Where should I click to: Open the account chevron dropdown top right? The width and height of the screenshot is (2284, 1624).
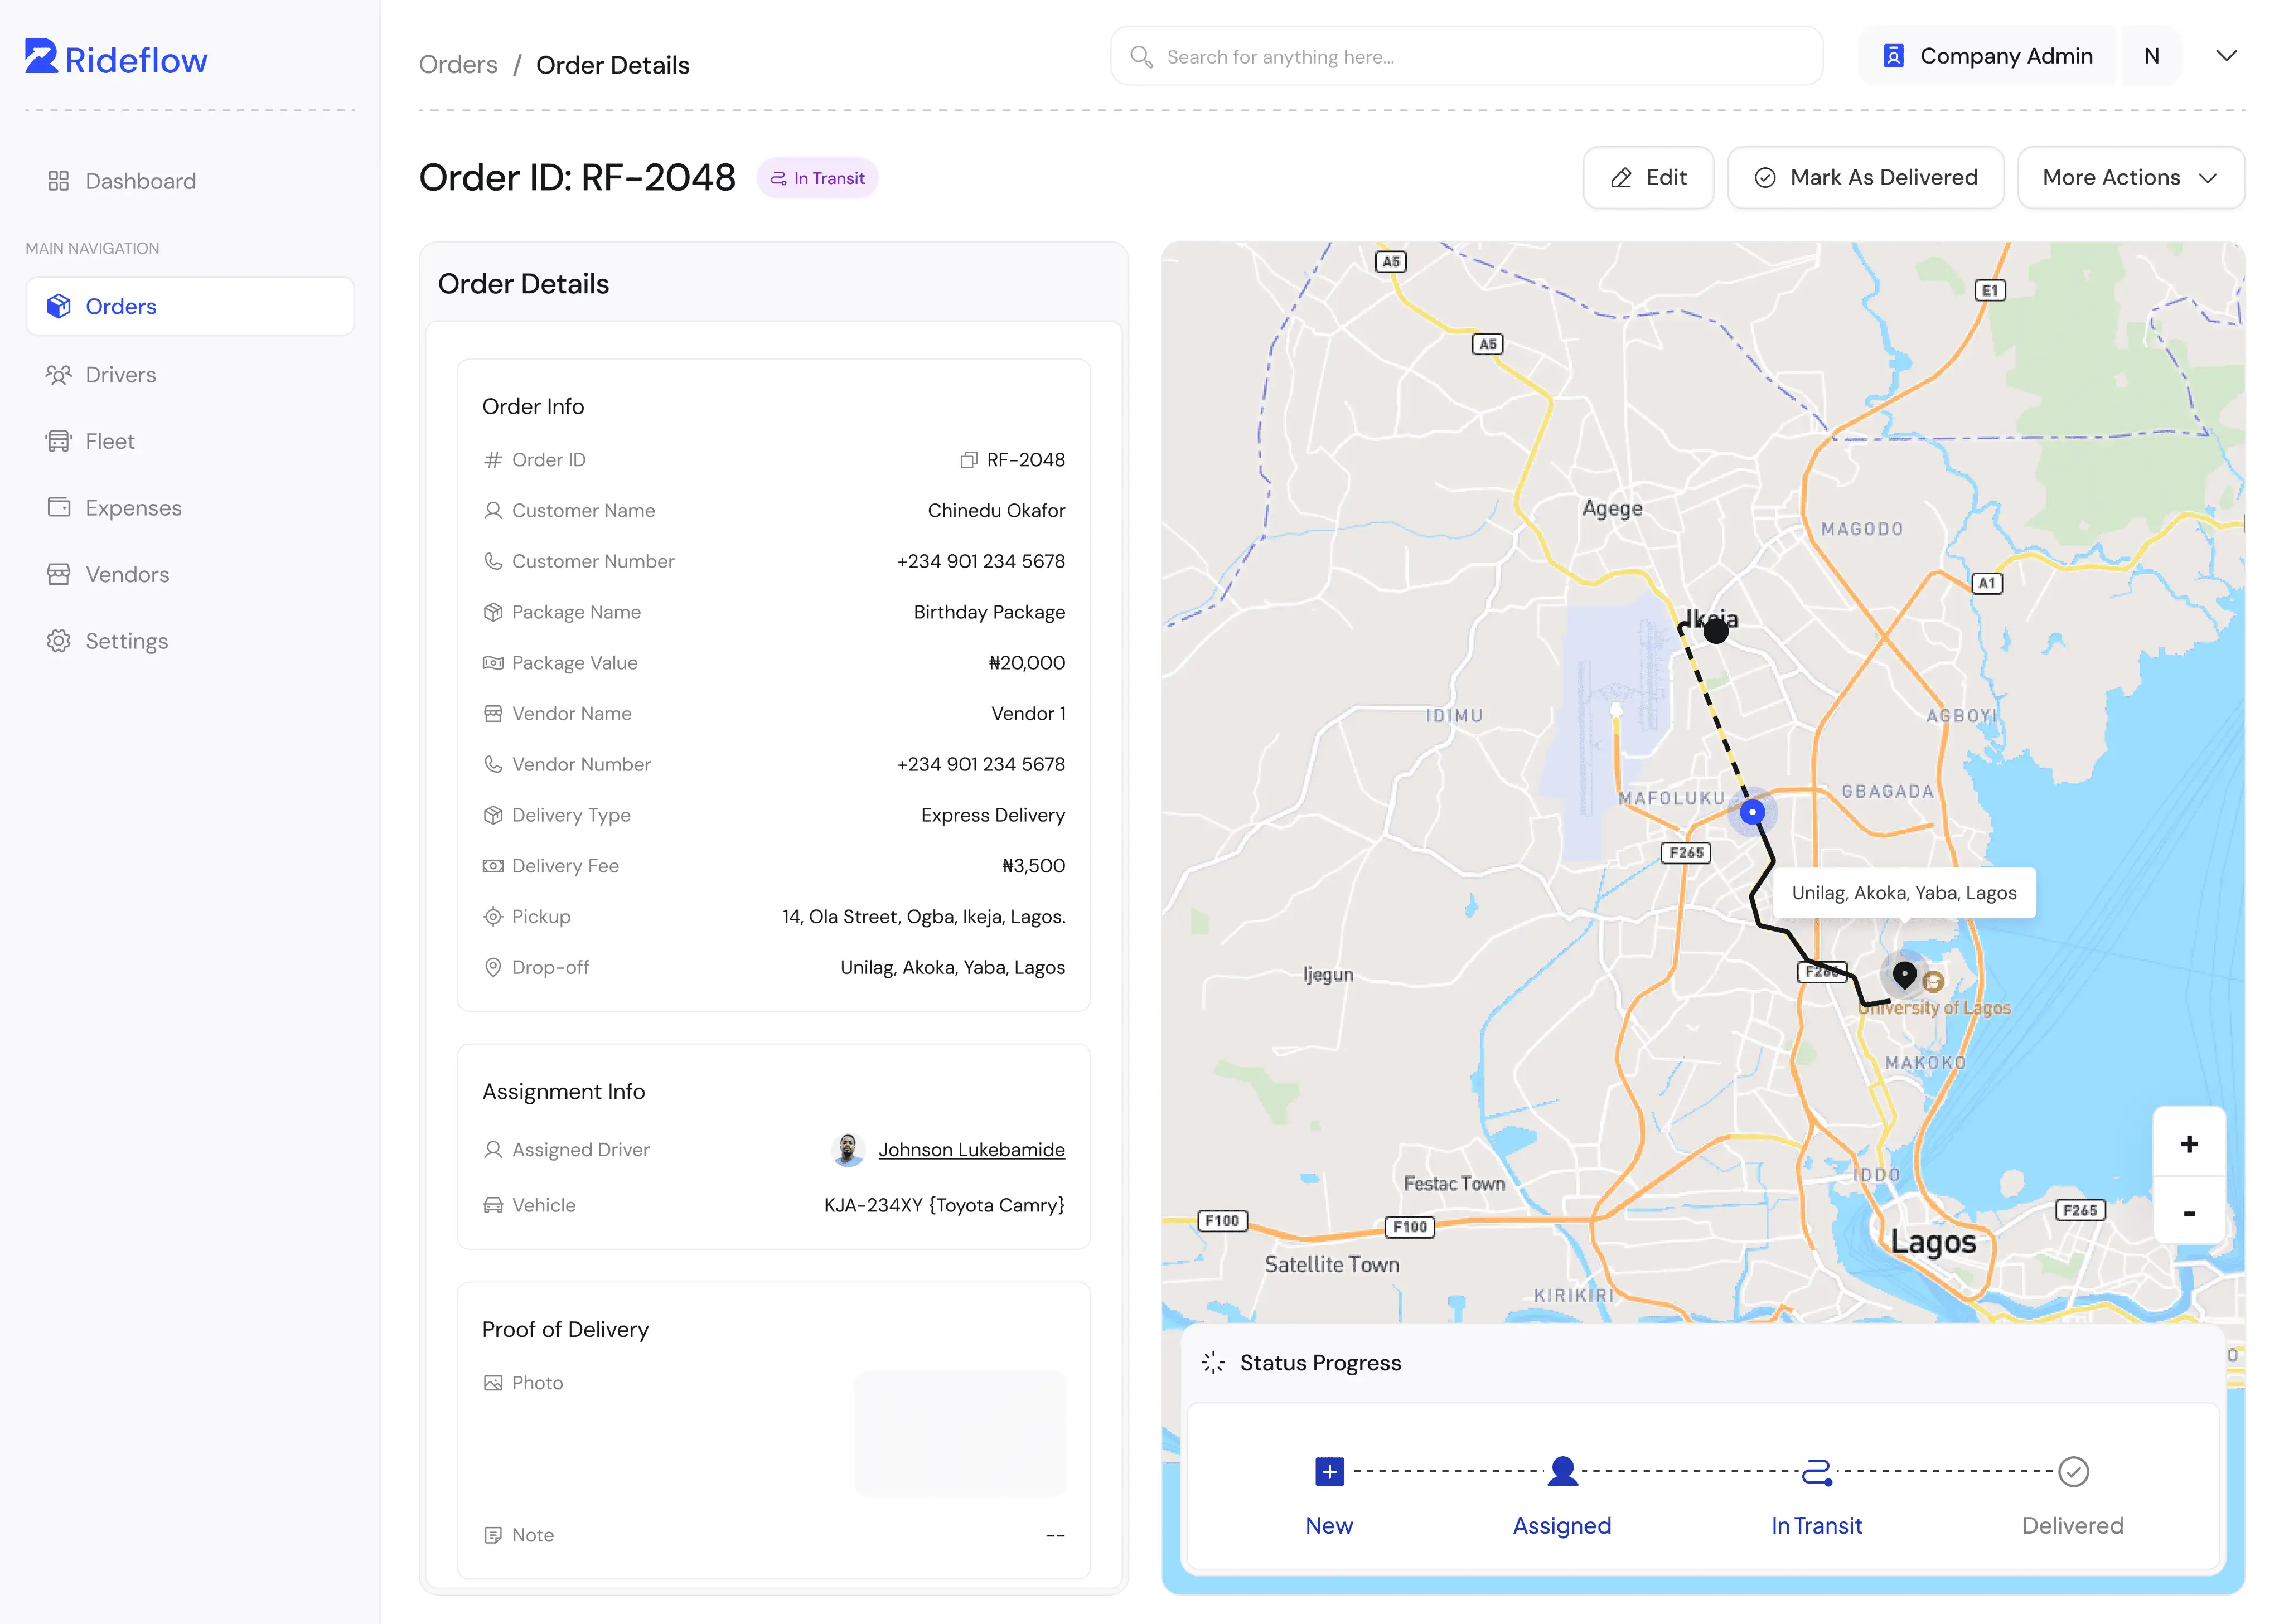[2227, 56]
